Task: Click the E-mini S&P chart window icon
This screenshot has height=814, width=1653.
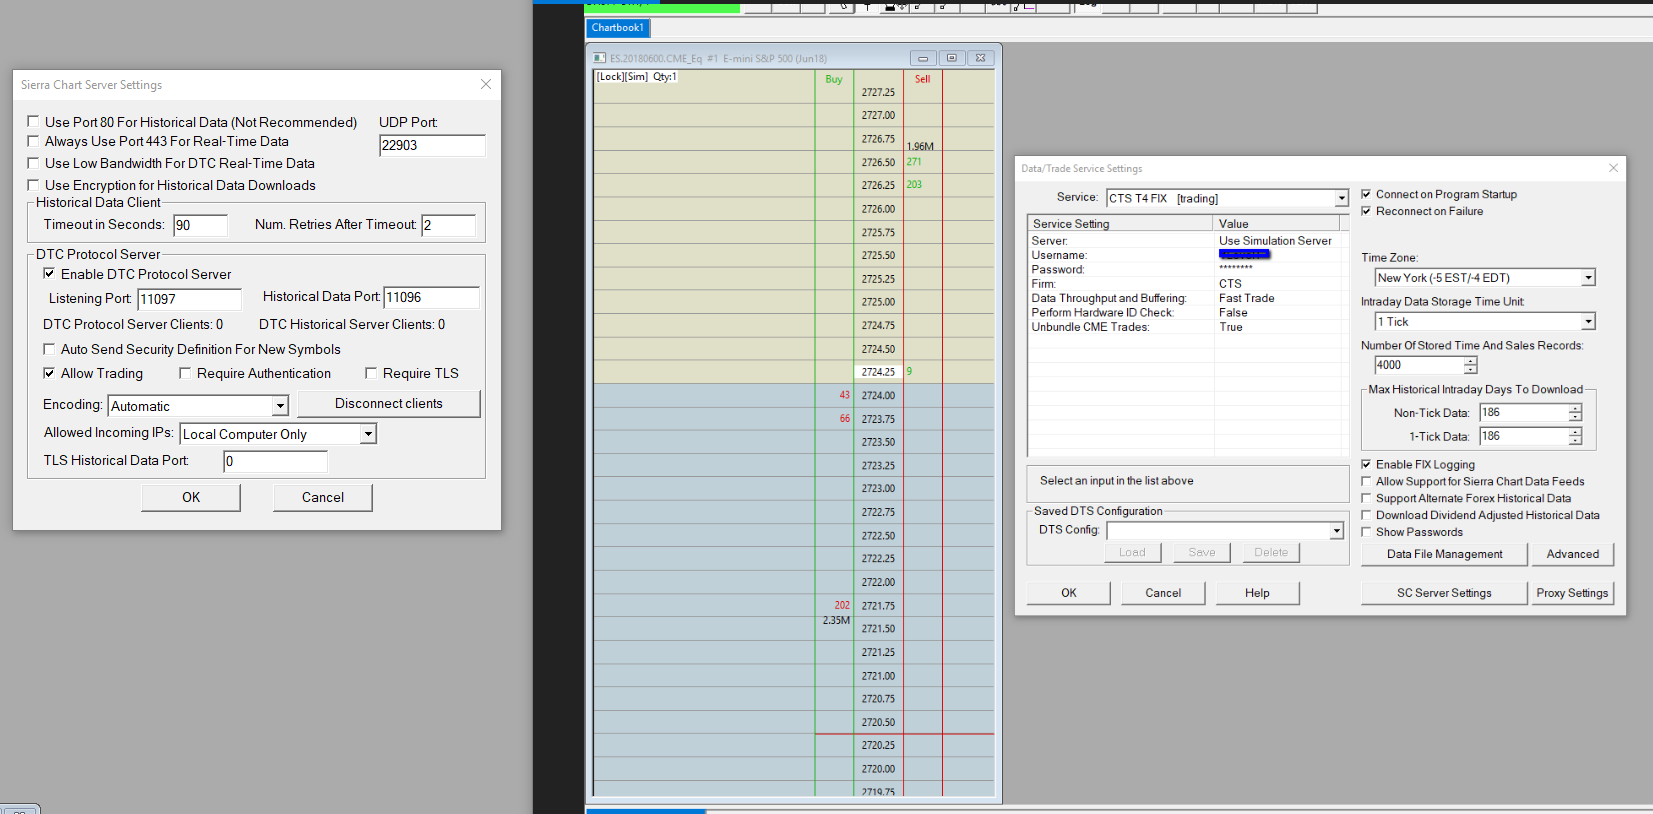Action: click(x=599, y=58)
